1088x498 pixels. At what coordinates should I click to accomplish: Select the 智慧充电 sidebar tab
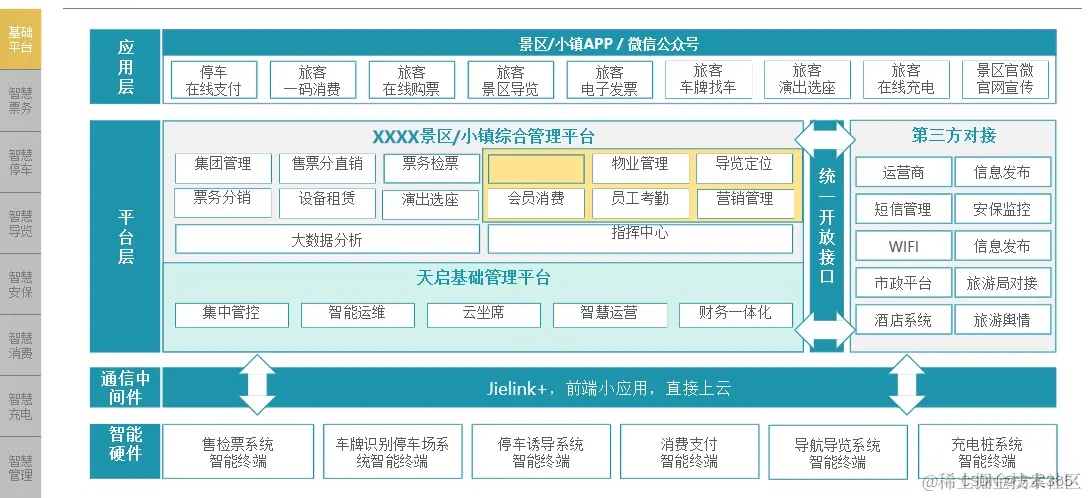(20, 406)
